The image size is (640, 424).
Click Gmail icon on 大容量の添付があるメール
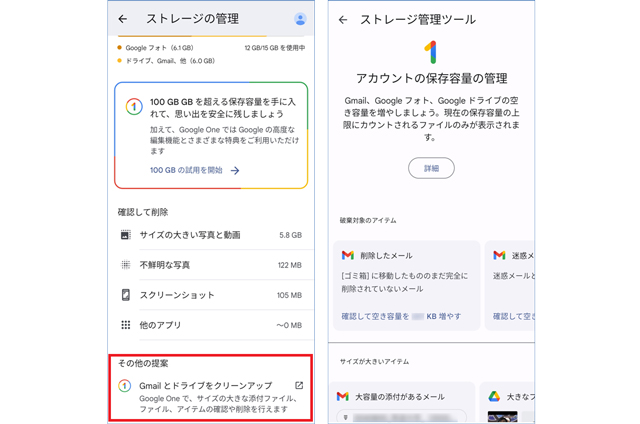coord(343,396)
